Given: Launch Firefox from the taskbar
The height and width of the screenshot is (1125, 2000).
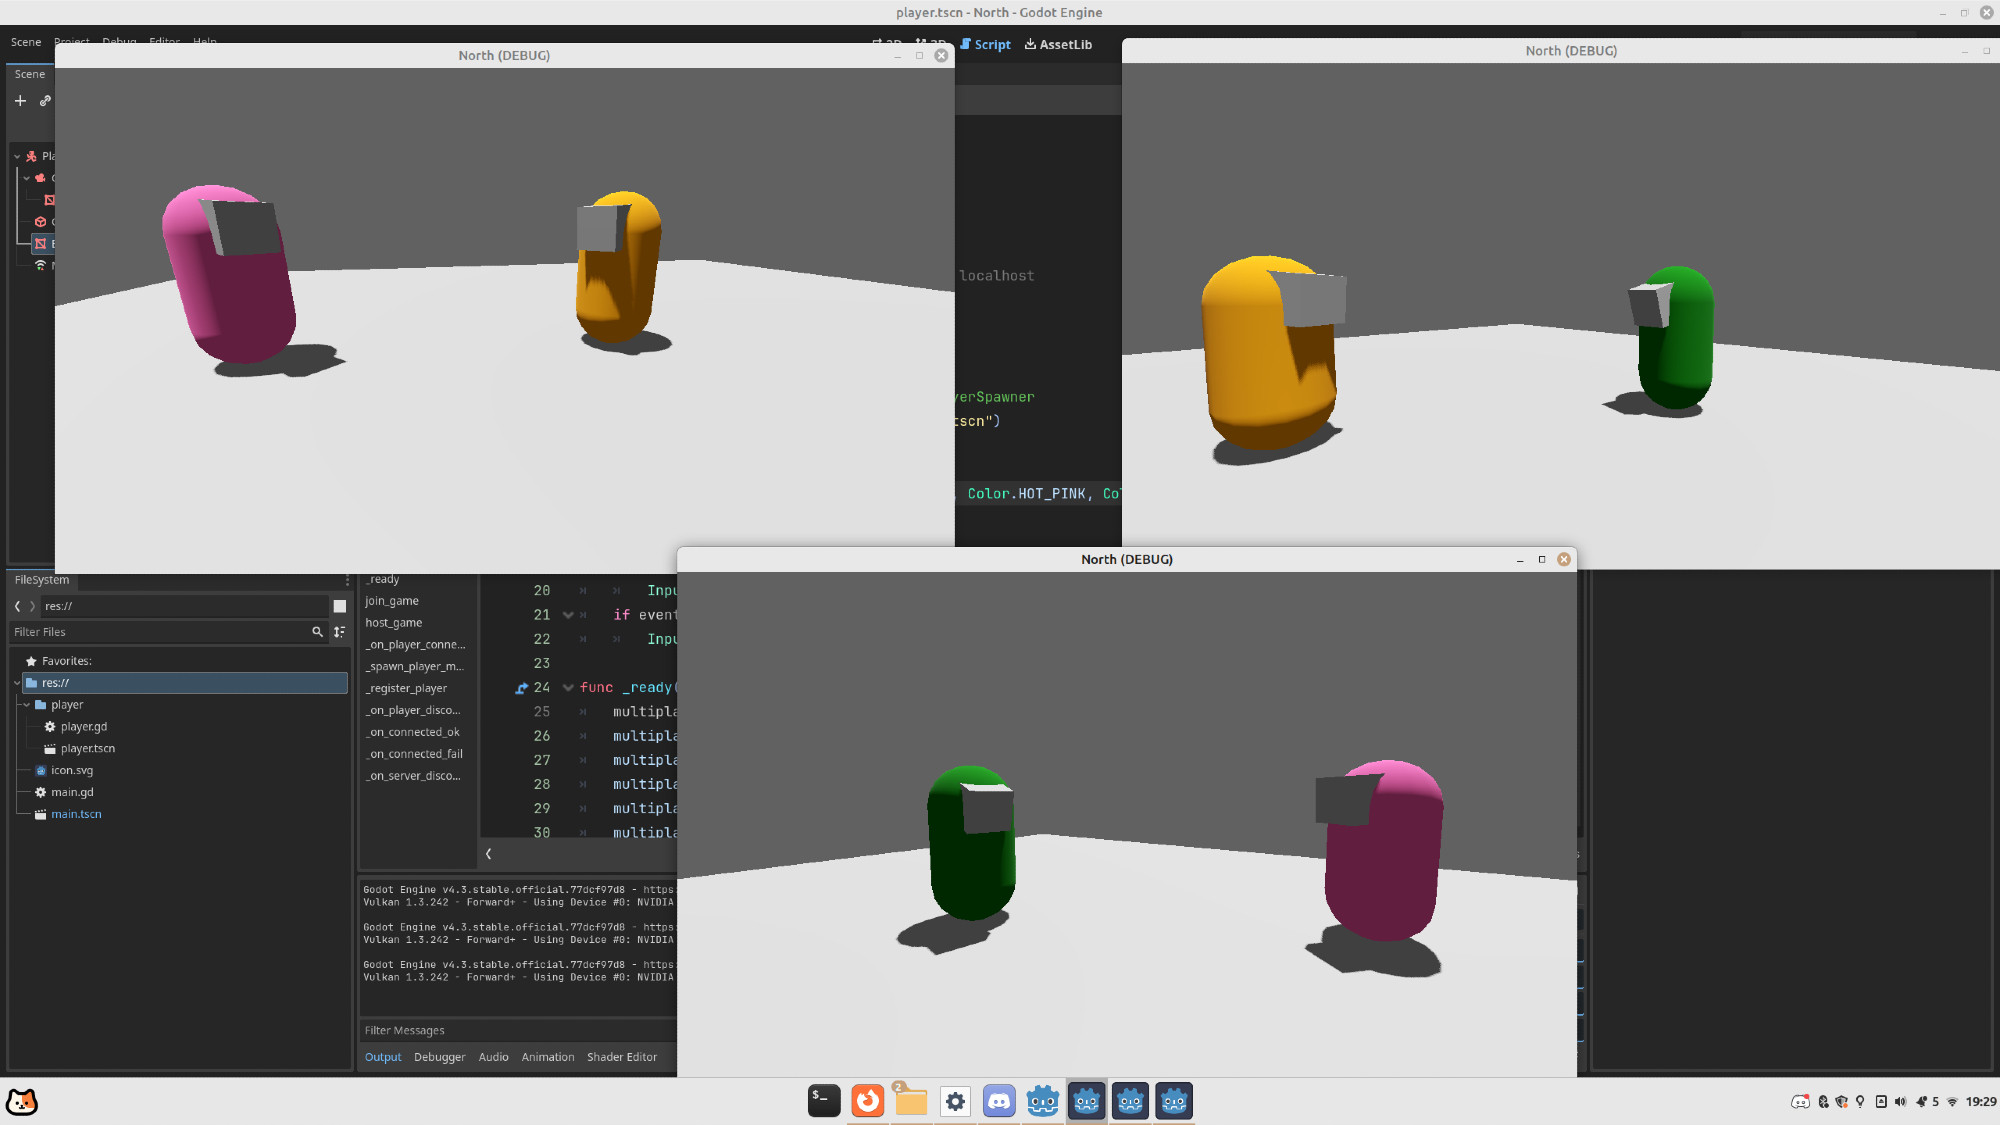Looking at the screenshot, I should click(x=868, y=1101).
